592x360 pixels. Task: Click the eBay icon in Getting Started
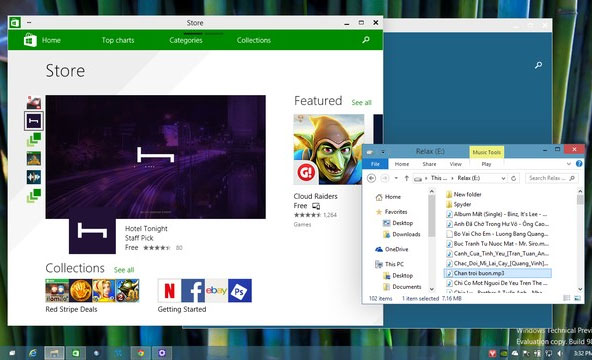pyautogui.click(x=216, y=291)
